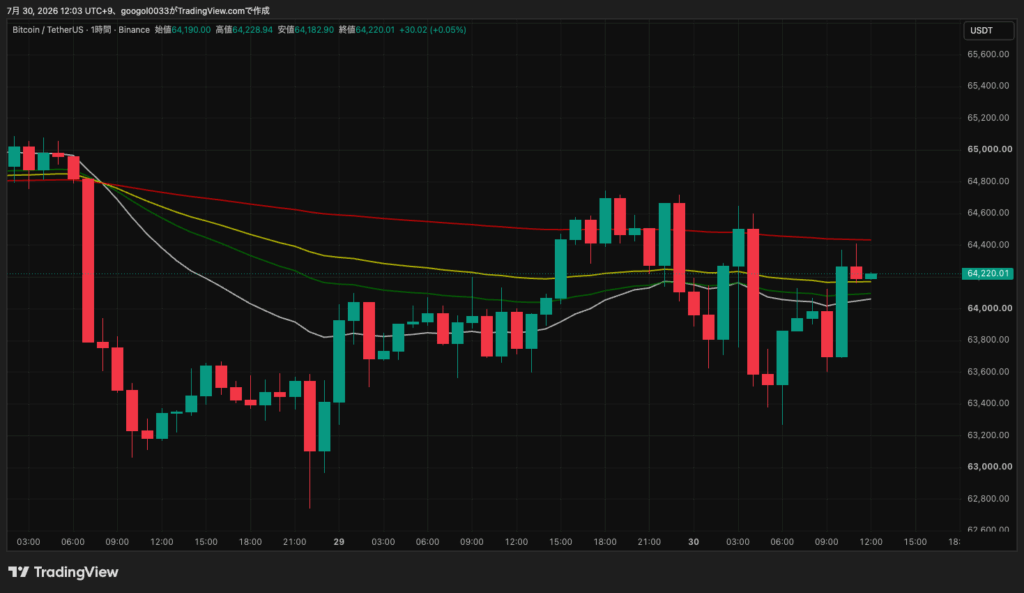Image resolution: width=1024 pixels, height=593 pixels.
Task: Click the TradingView logo icon
Action: coord(18,572)
